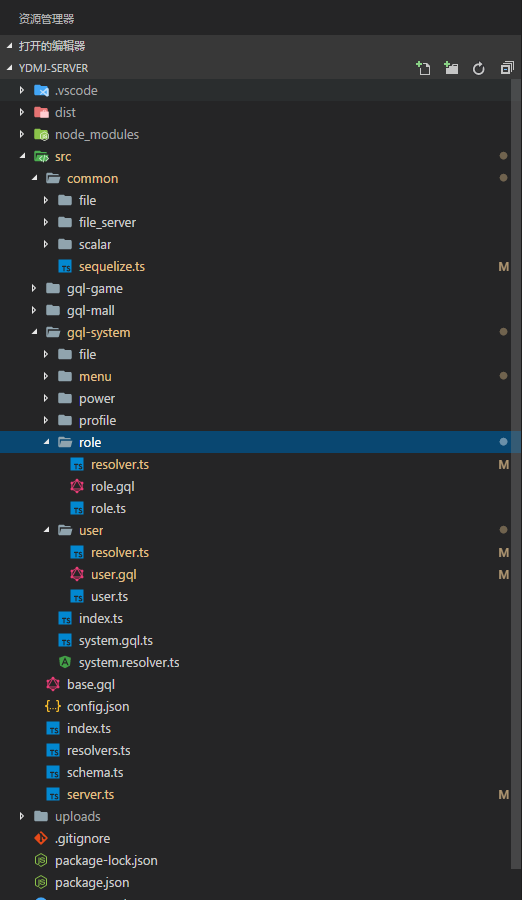522x900 pixels.
Task: Click the green node_modules folder icon
Action: [41, 134]
